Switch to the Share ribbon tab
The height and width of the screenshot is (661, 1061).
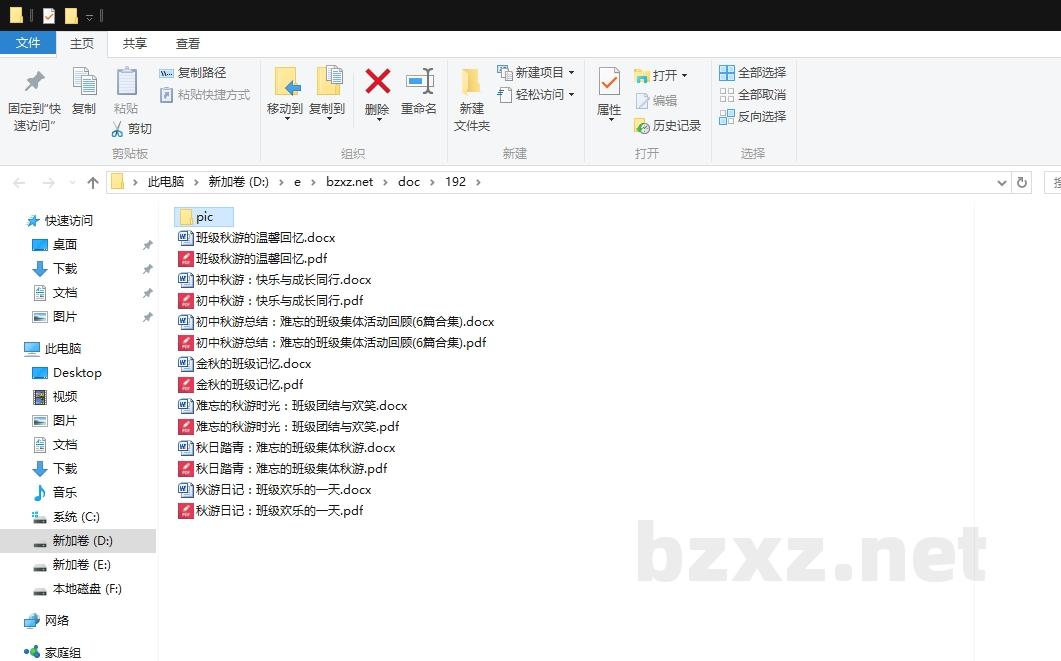click(x=135, y=43)
